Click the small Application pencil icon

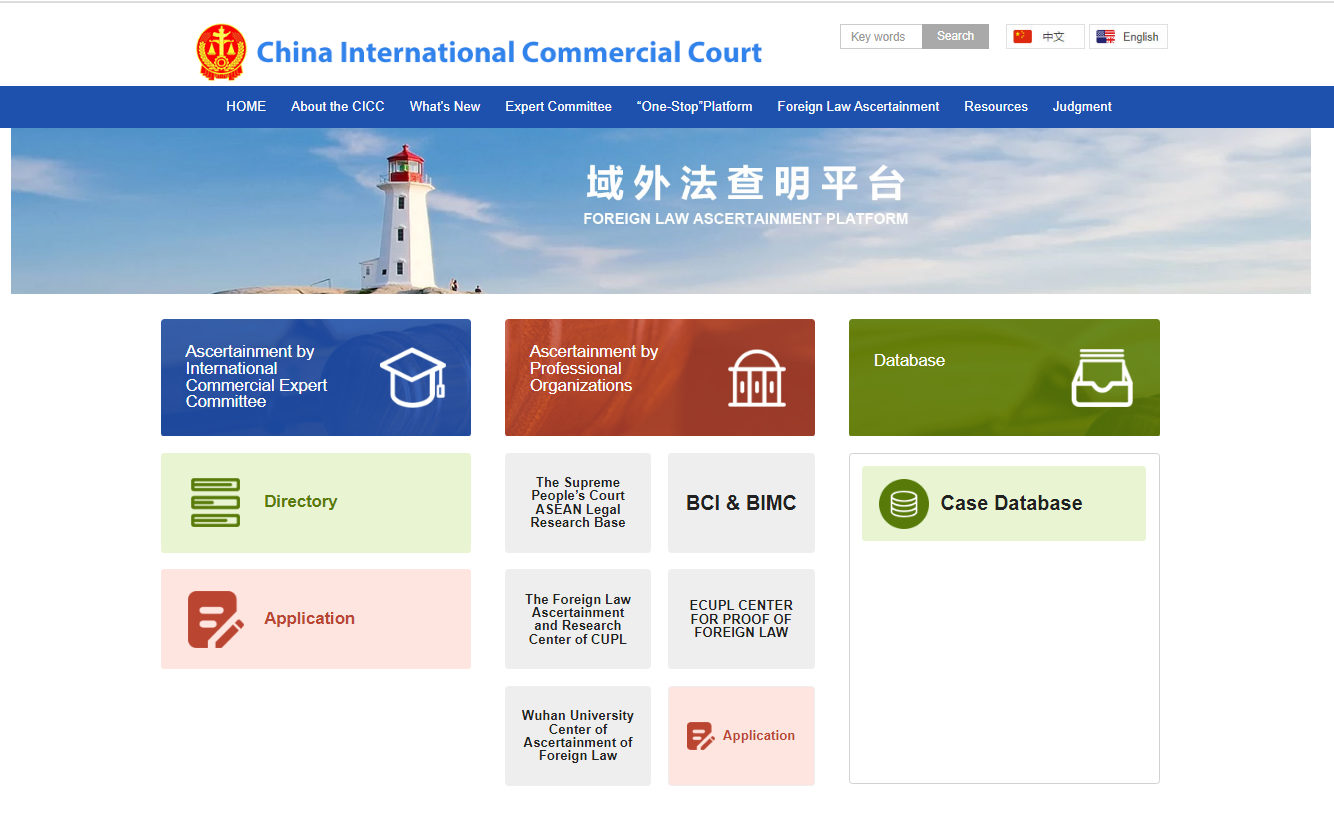click(700, 736)
